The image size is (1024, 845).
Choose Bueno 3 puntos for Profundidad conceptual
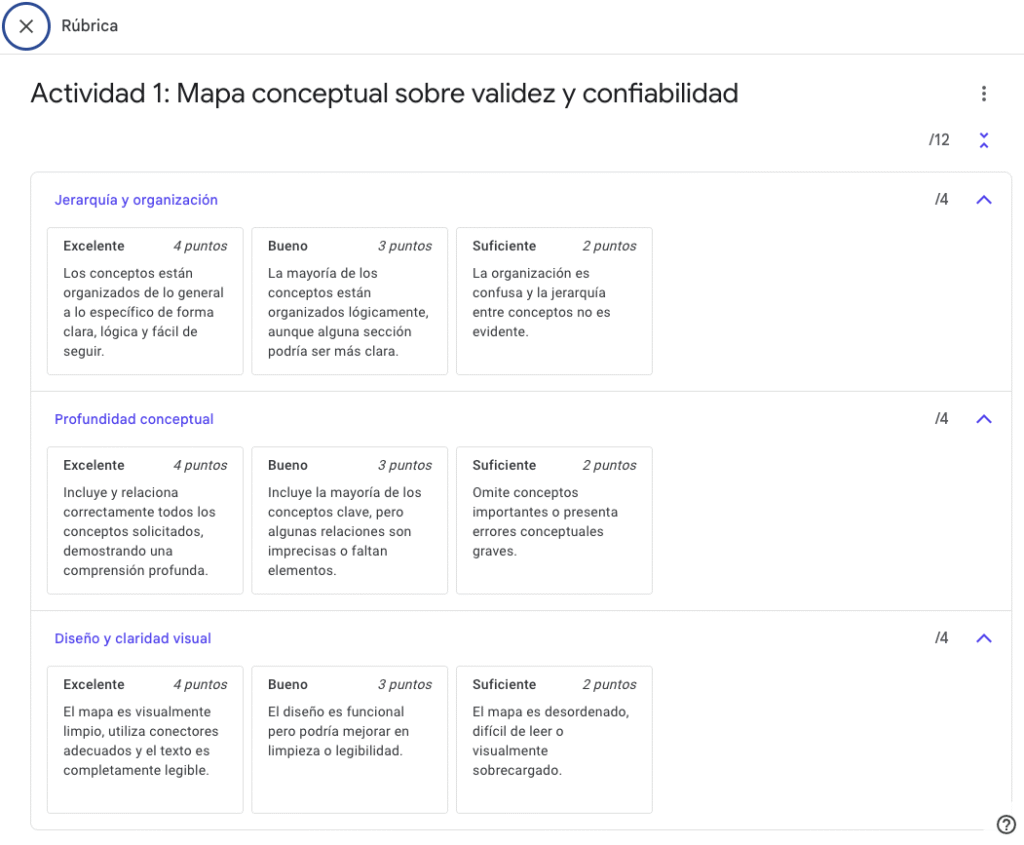point(349,520)
